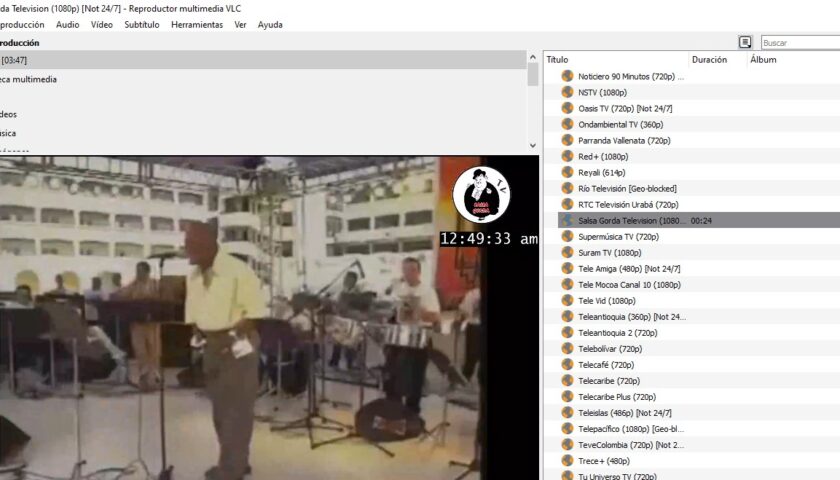Click the globe icon of Telecafé (720p)
Image resolution: width=840 pixels, height=480 pixels.
pyautogui.click(x=567, y=364)
